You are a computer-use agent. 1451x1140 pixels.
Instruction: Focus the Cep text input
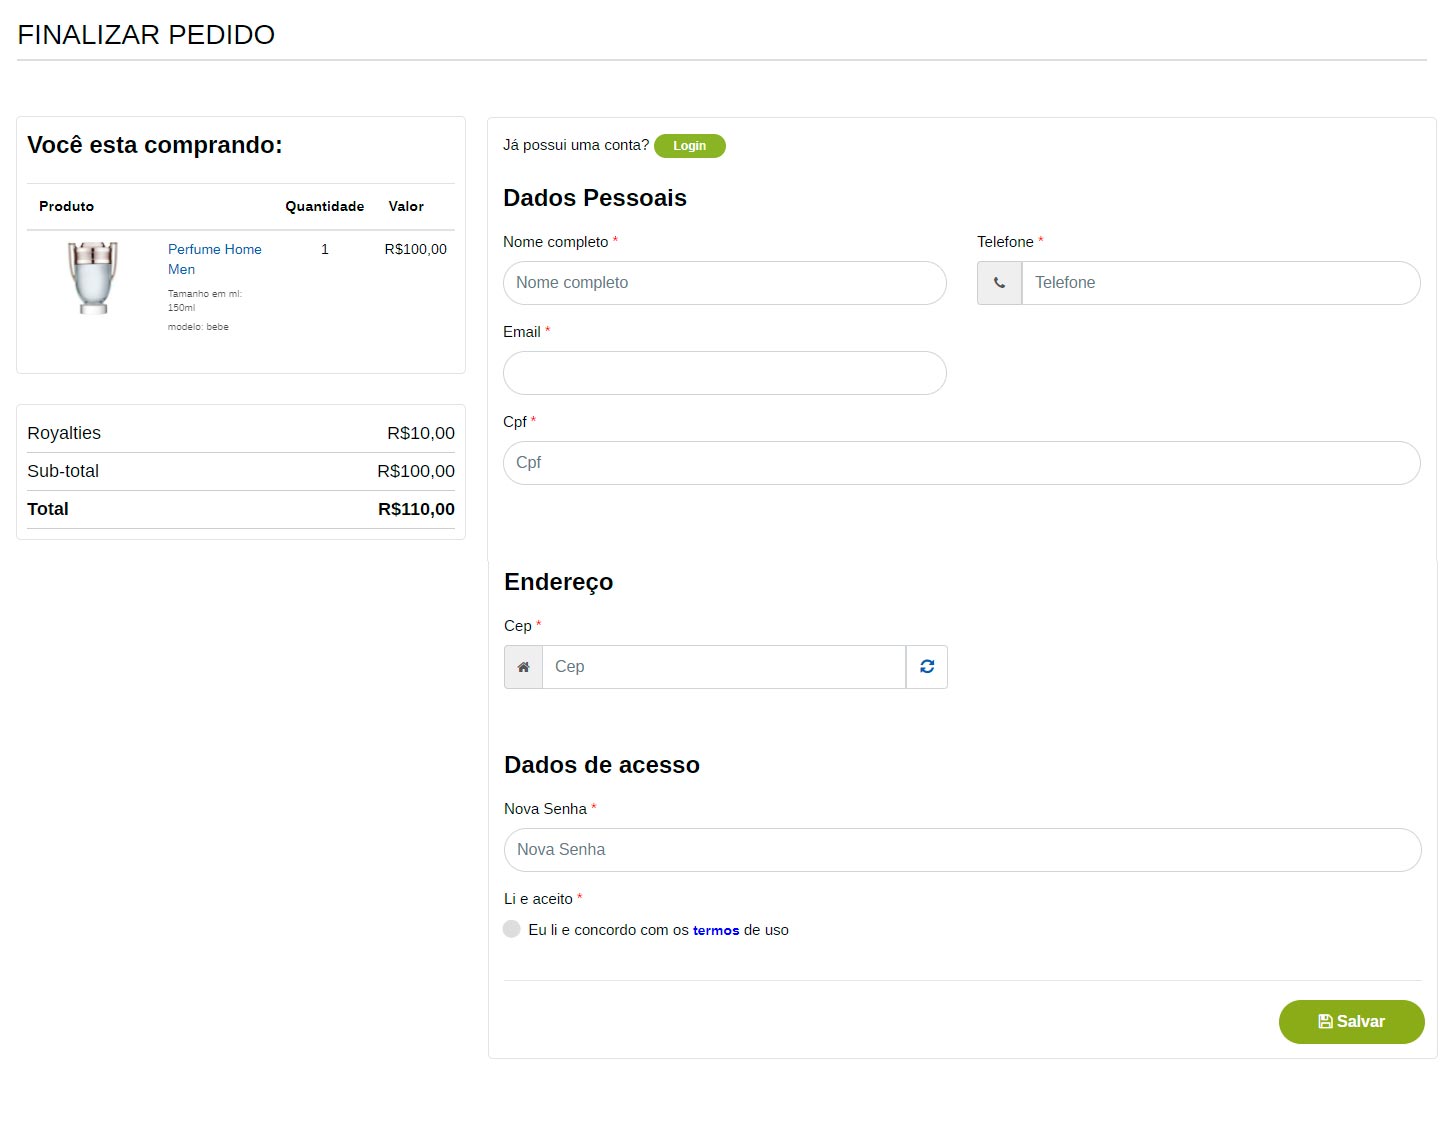pos(723,667)
